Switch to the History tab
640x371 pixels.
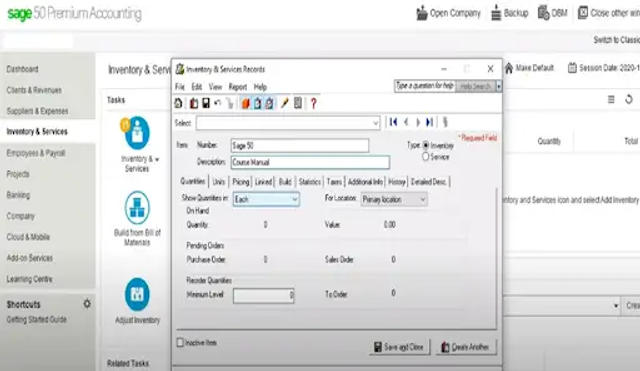click(397, 182)
